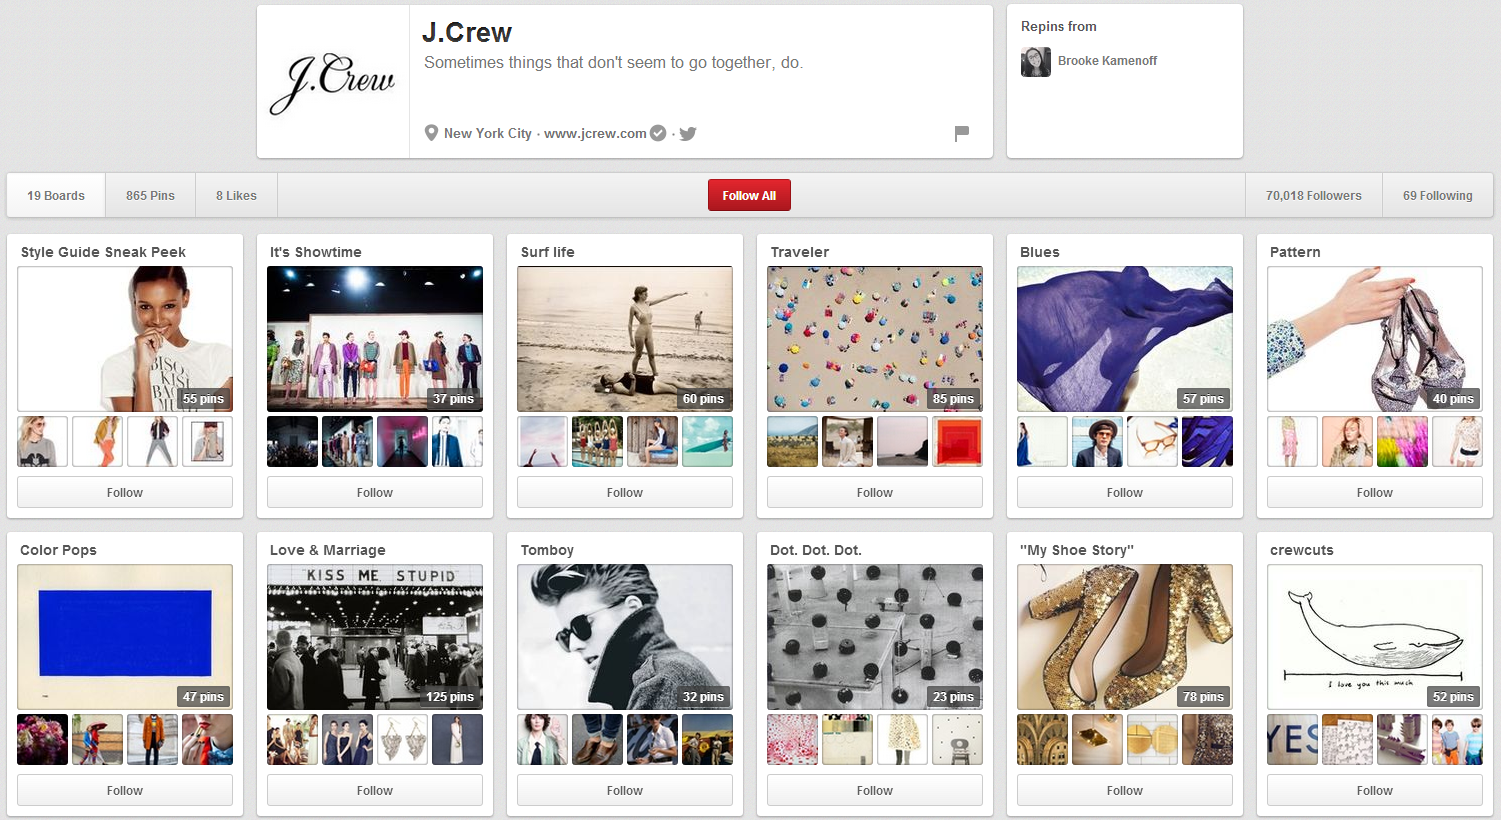
Task: Click the New York City location pin icon
Action: [x=432, y=133]
